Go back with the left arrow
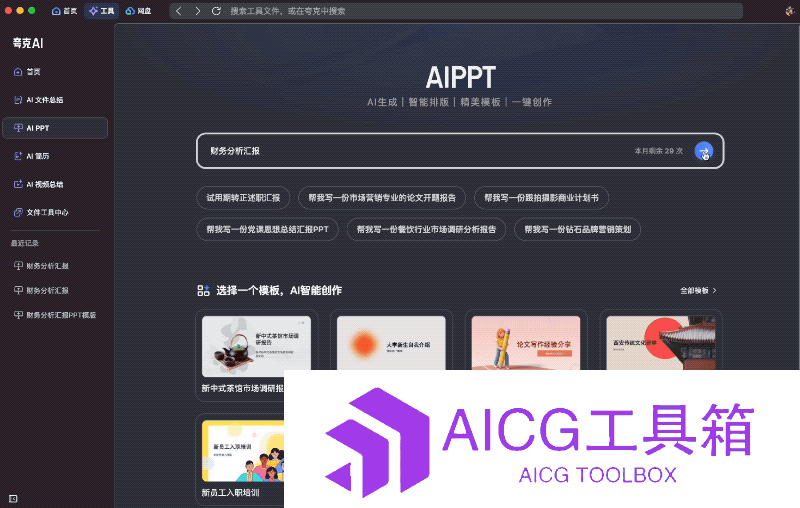The width and height of the screenshot is (800, 508). [x=179, y=11]
